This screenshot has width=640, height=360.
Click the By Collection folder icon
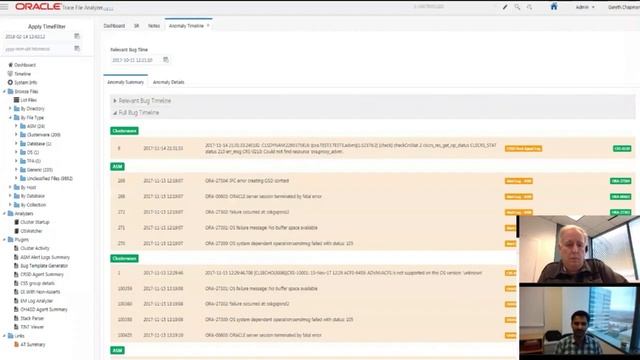17,205
